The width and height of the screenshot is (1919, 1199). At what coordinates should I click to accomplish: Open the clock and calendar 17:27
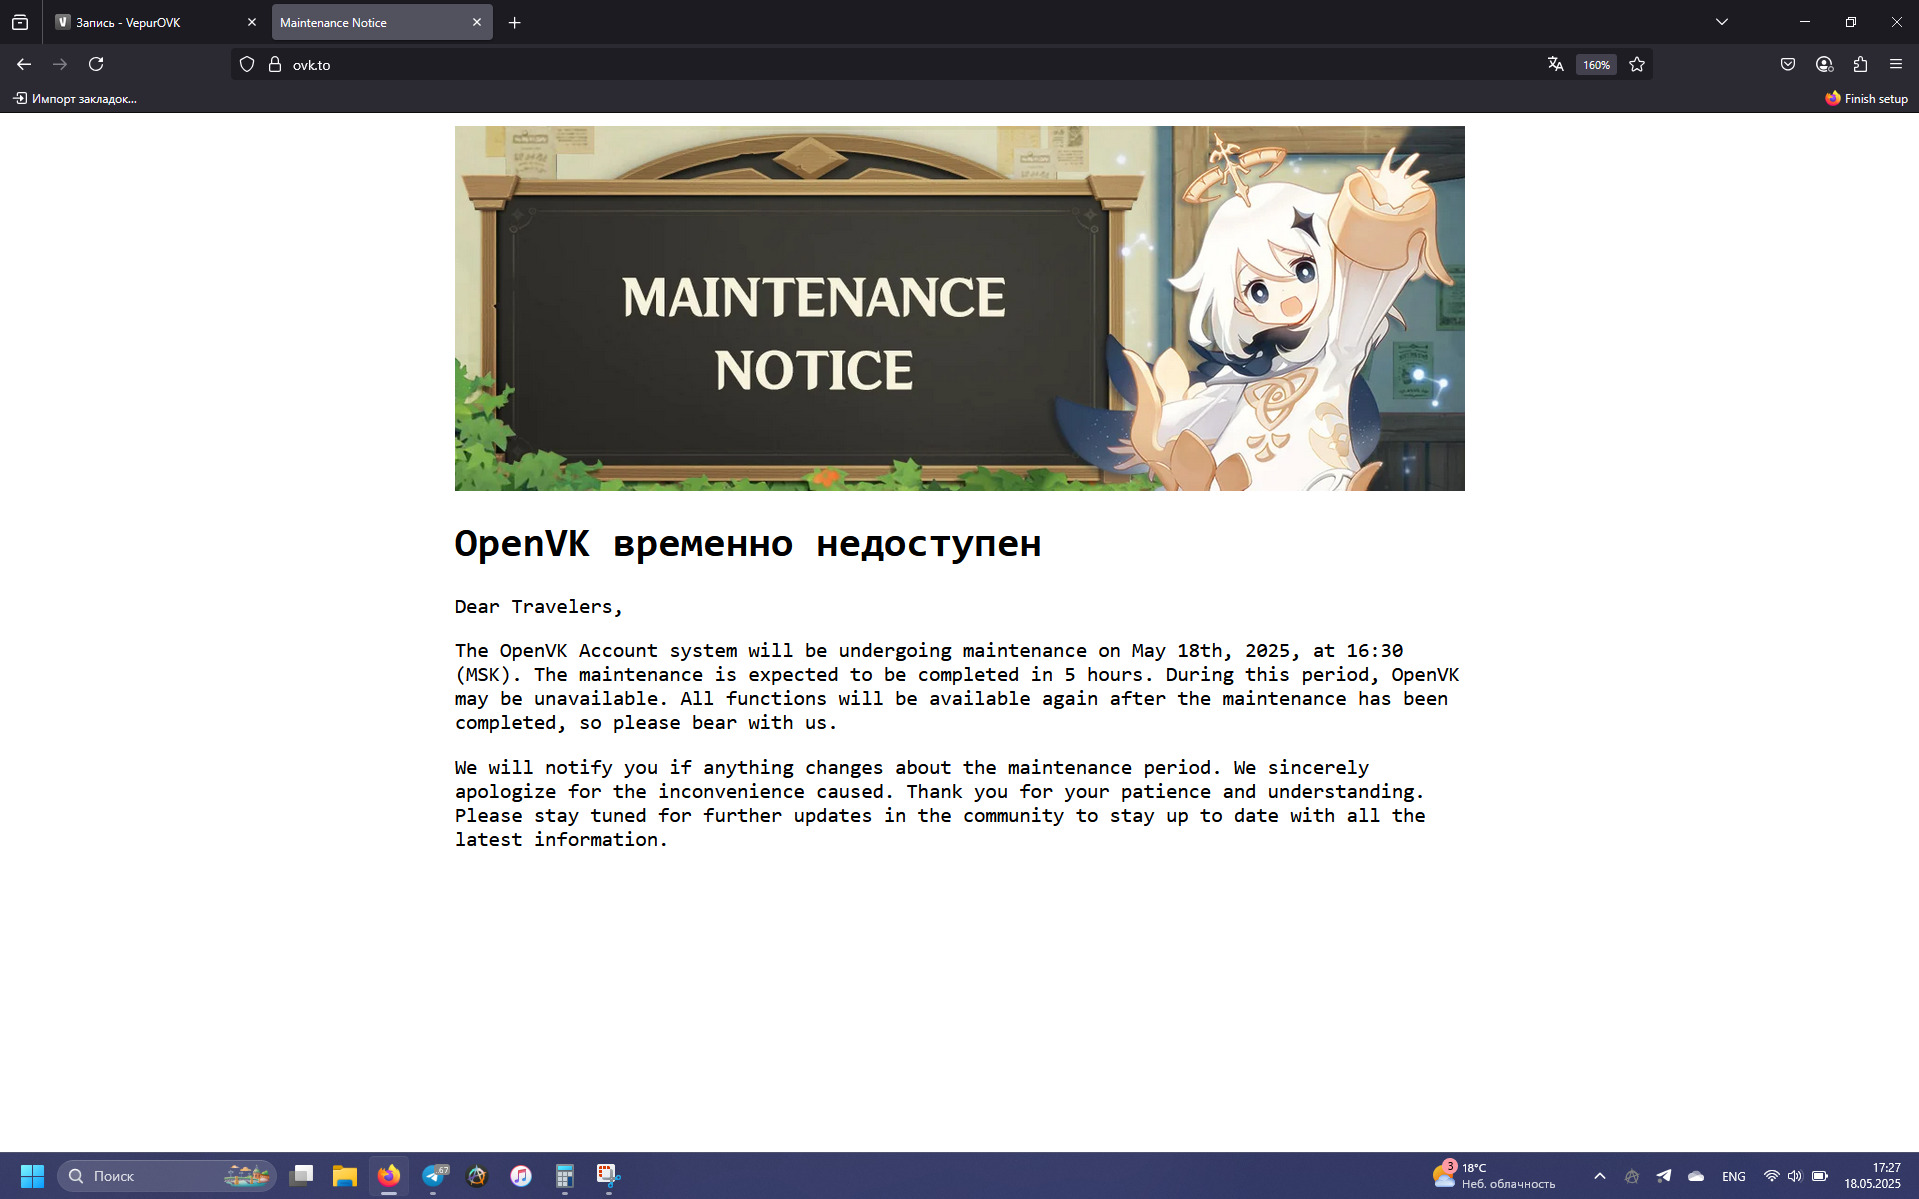1873,1176
